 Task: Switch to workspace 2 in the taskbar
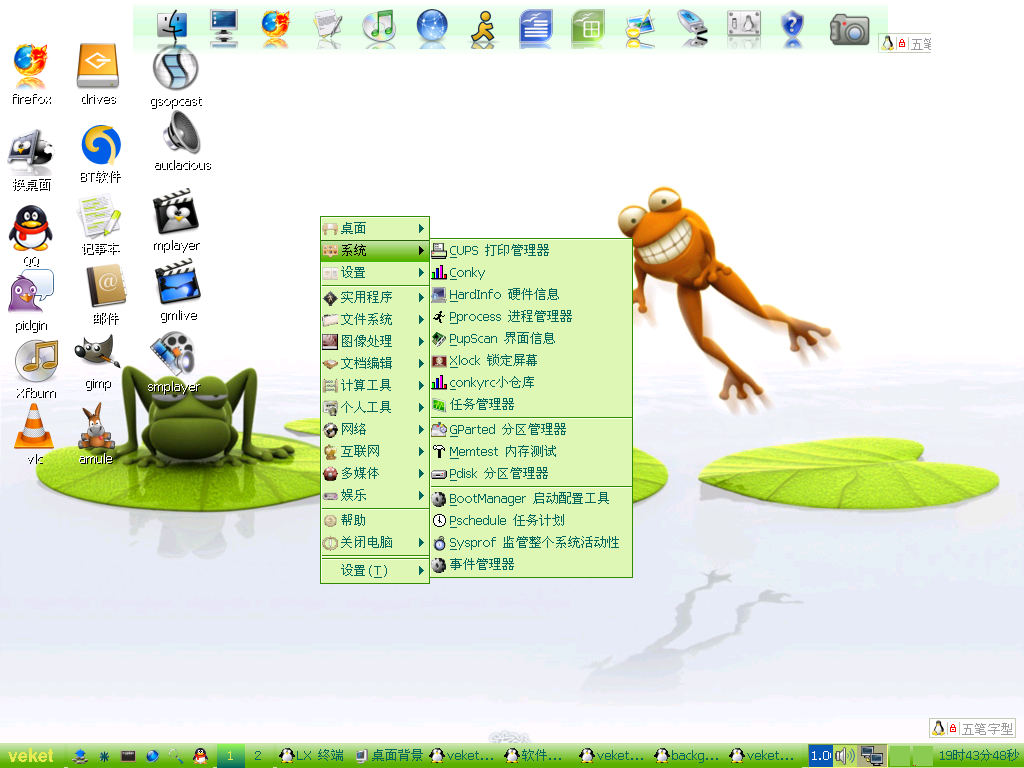click(258, 756)
